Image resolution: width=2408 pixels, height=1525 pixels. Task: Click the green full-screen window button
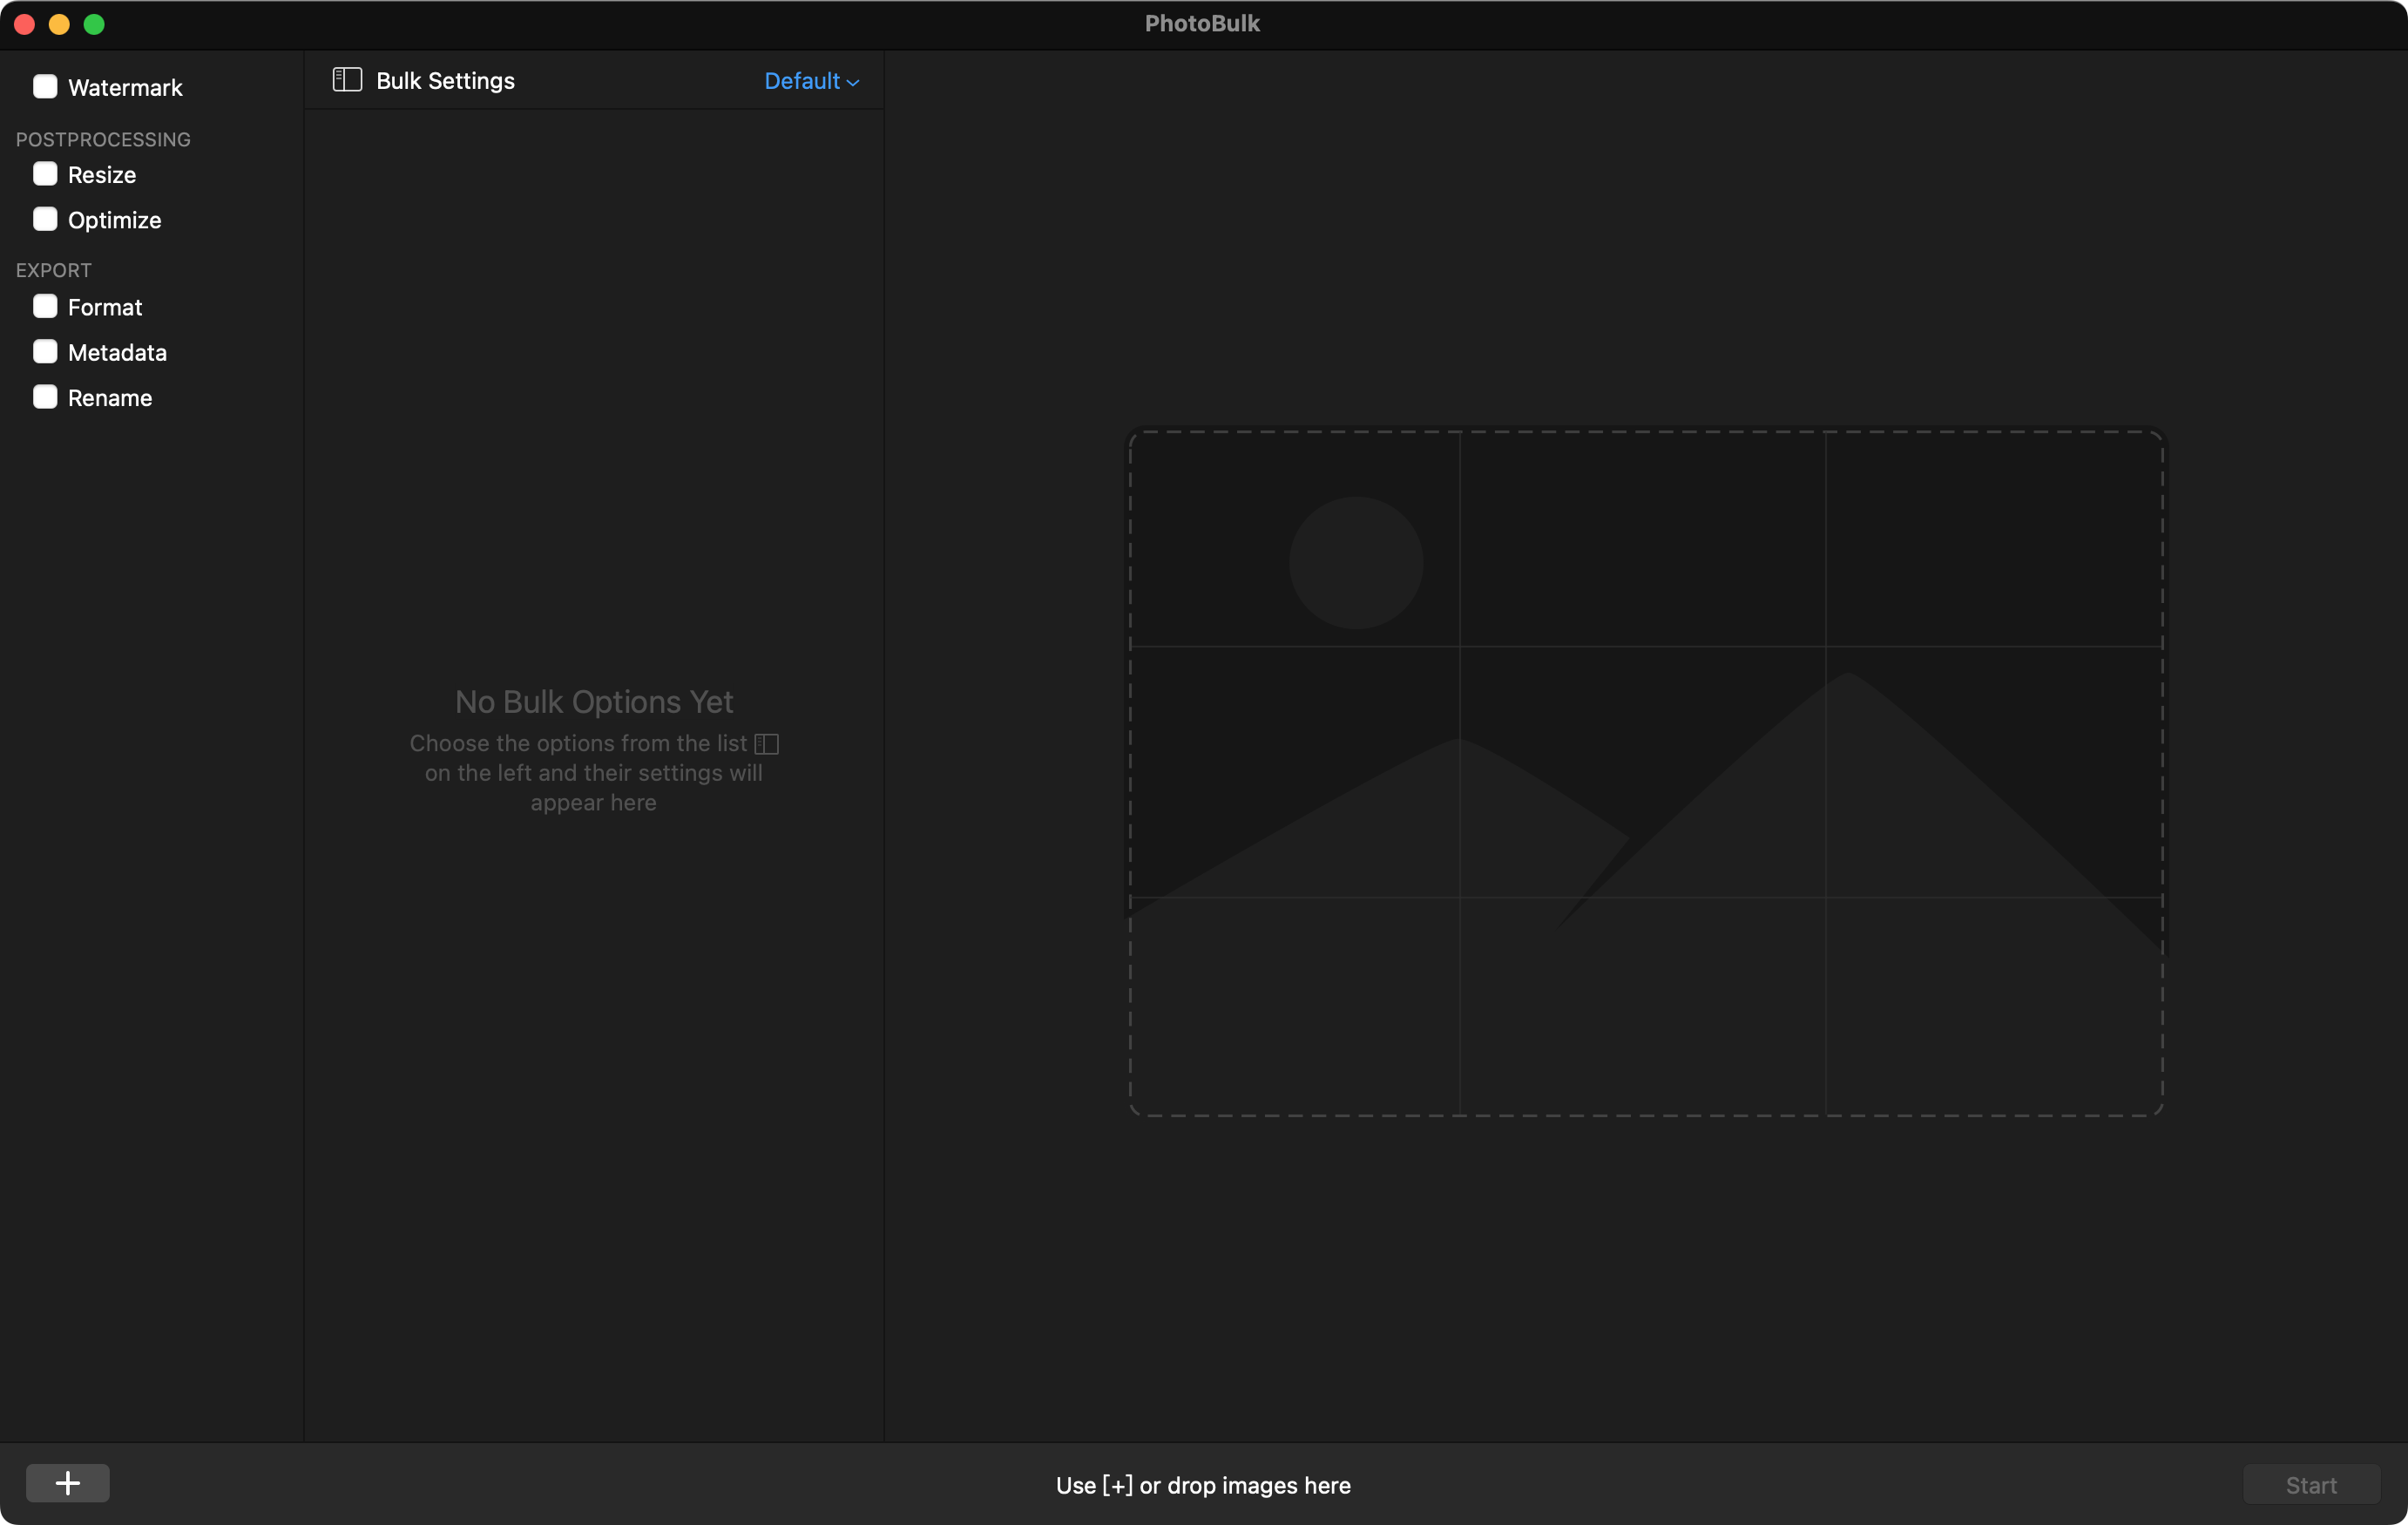(x=94, y=24)
